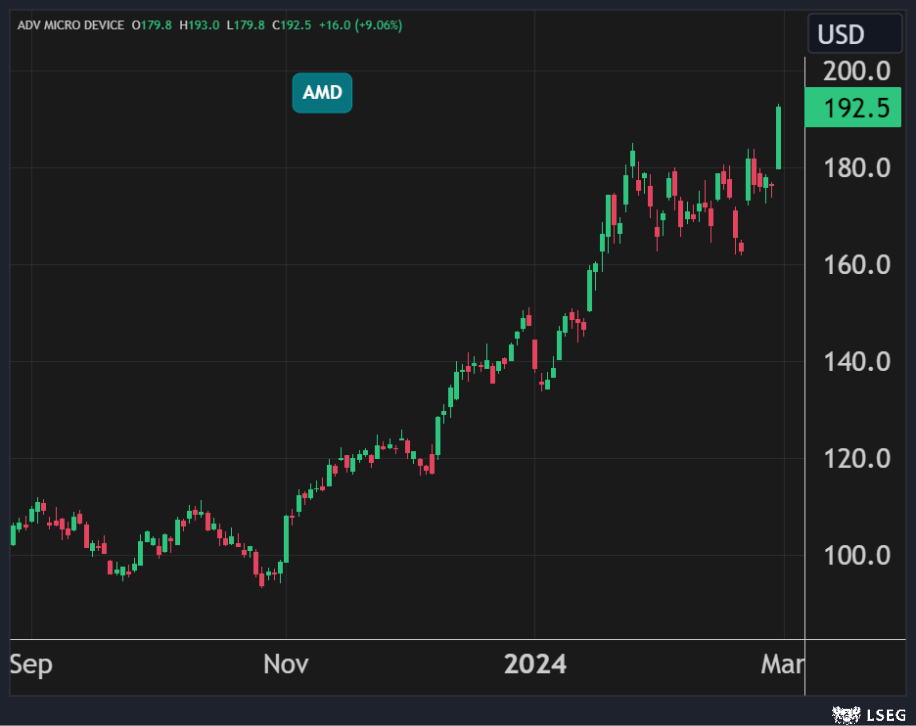Click the ADV MICRO DEVICE symbol title
916x726 pixels.
(x=70, y=25)
